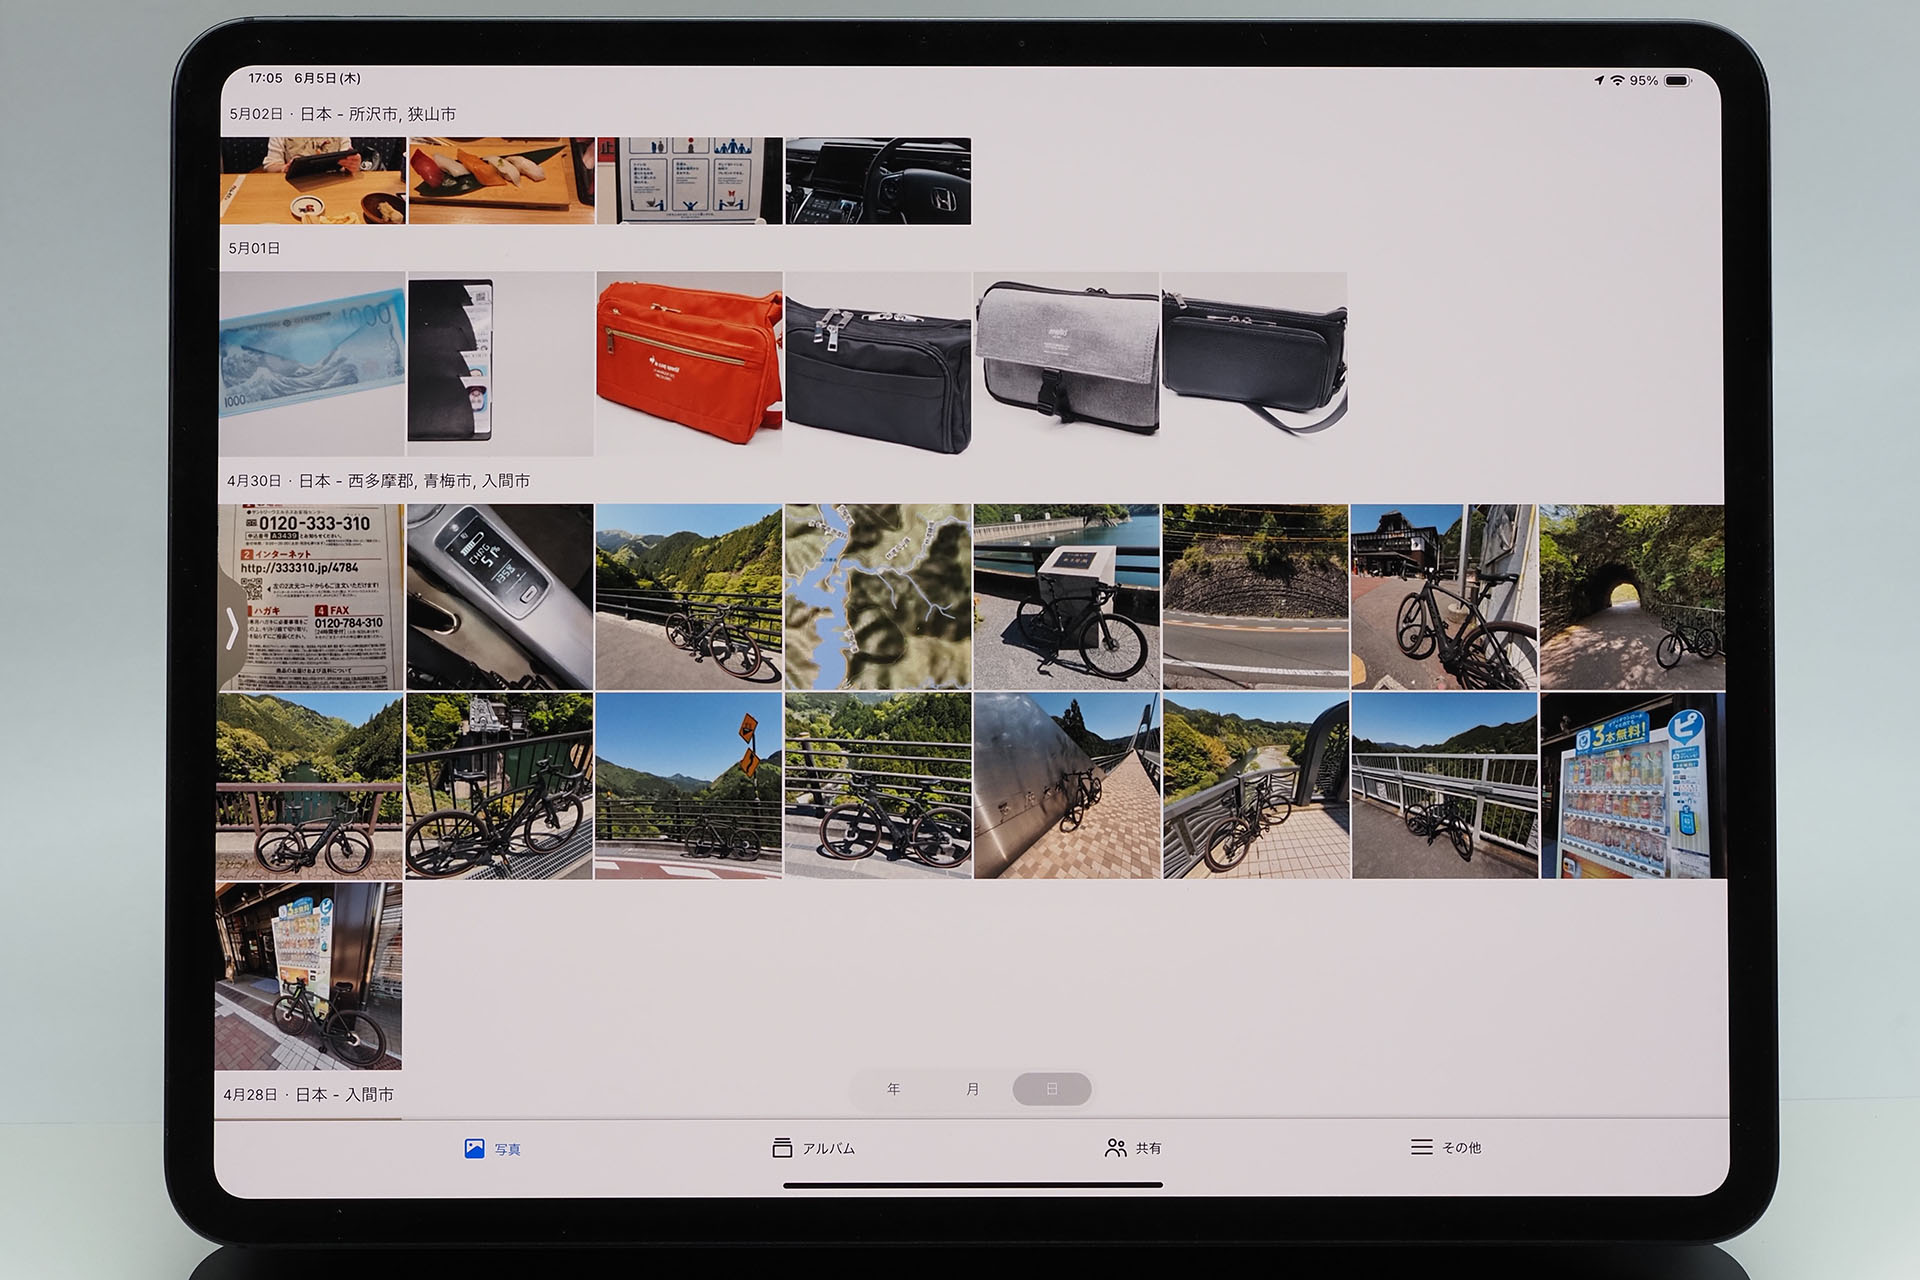Open the gray messenger bag photo
The width and height of the screenshot is (1920, 1280).
pyautogui.click(x=1066, y=364)
